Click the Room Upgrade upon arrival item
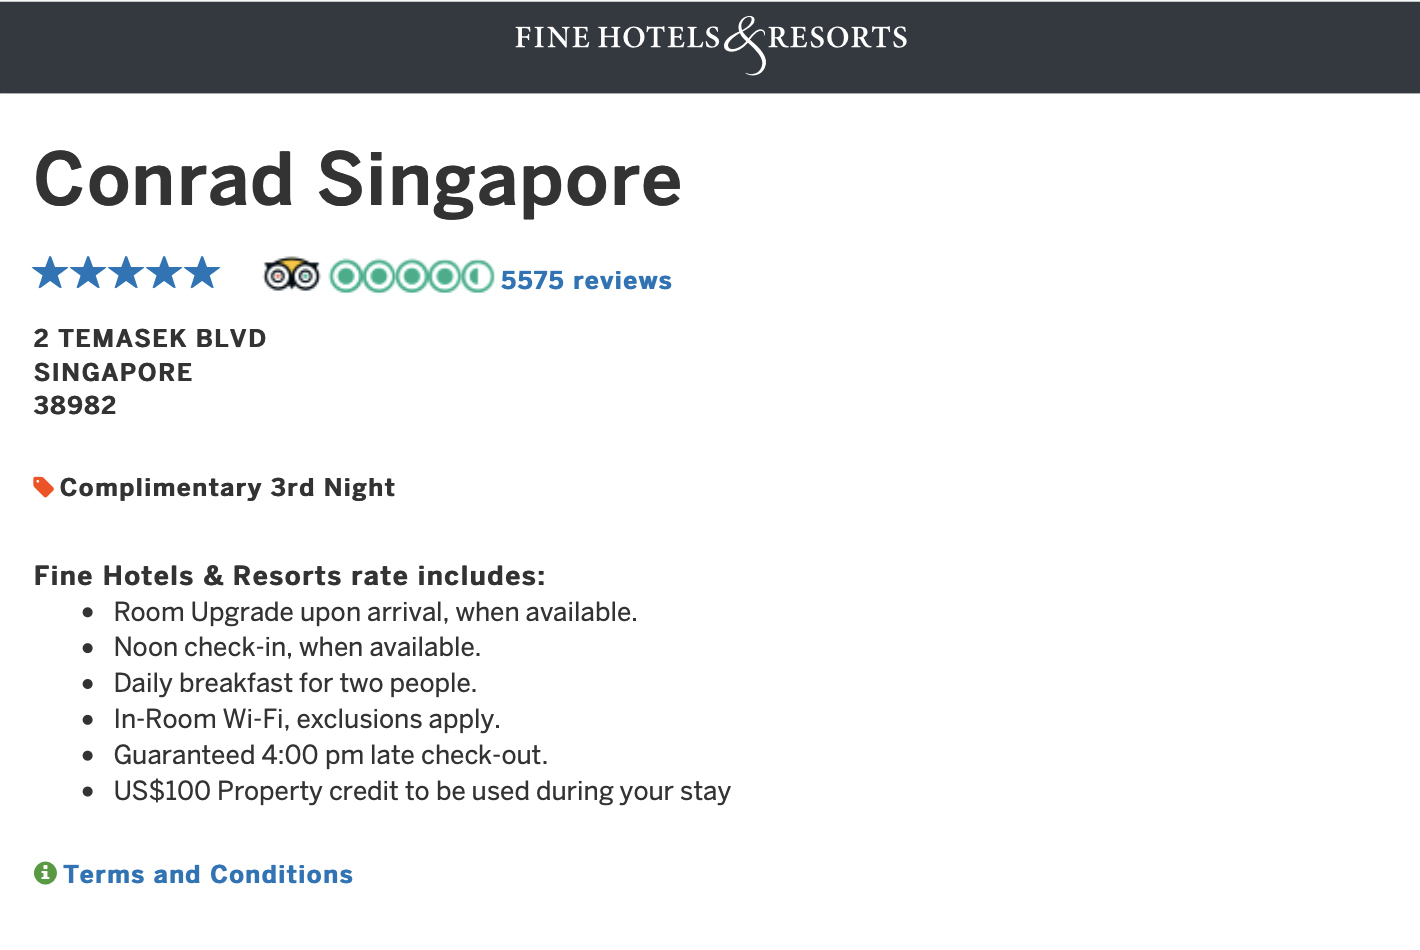 coord(375,612)
